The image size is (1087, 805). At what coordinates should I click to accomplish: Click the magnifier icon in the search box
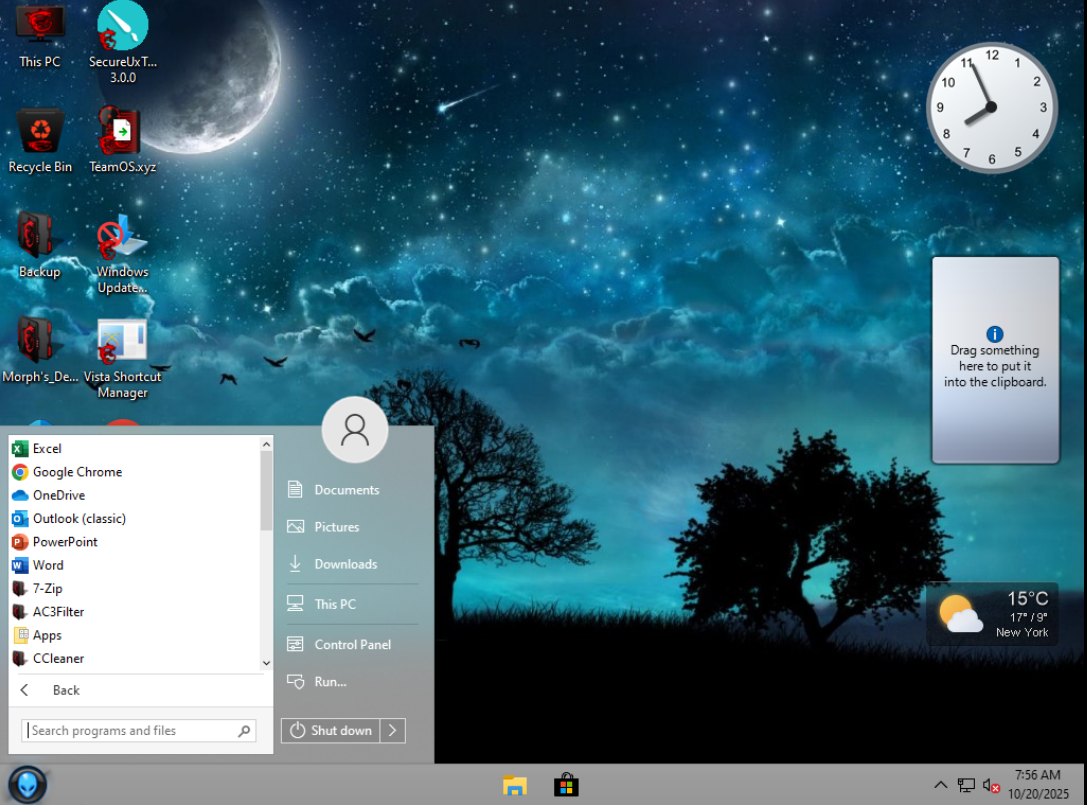(244, 731)
